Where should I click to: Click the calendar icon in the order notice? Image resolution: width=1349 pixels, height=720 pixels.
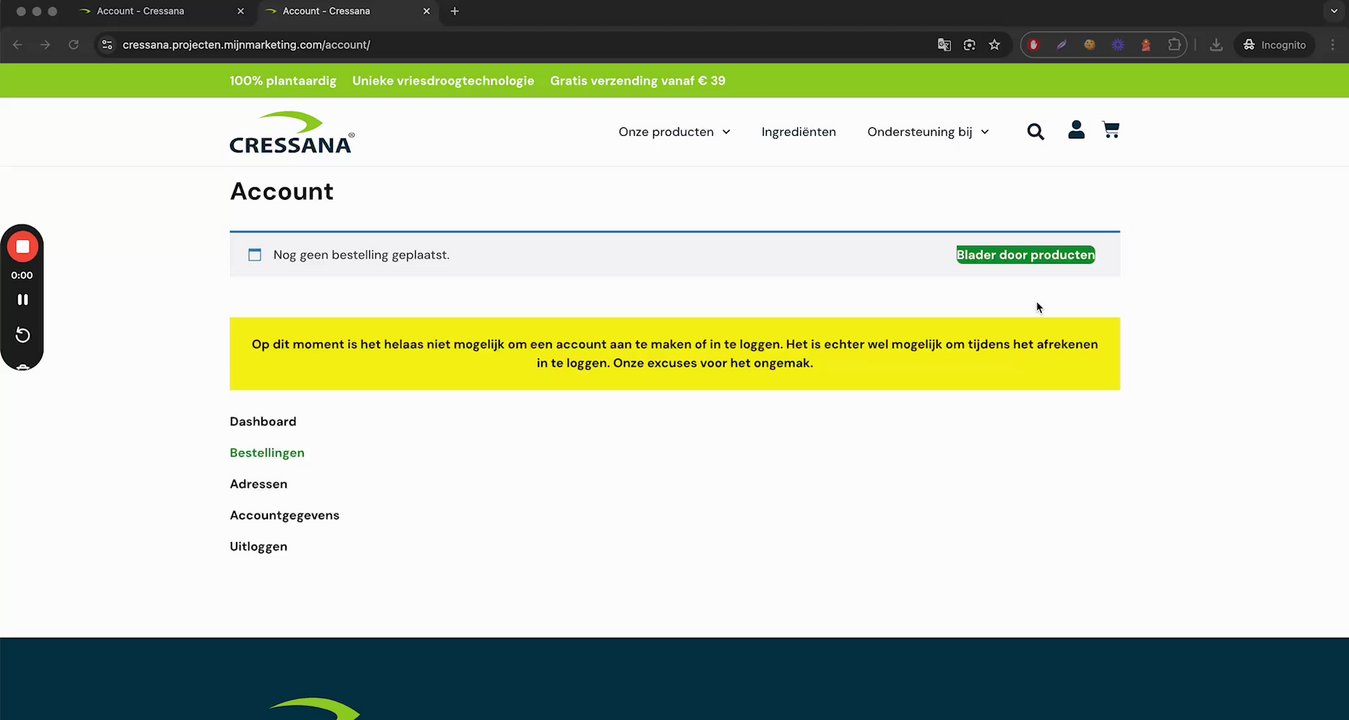(254, 255)
